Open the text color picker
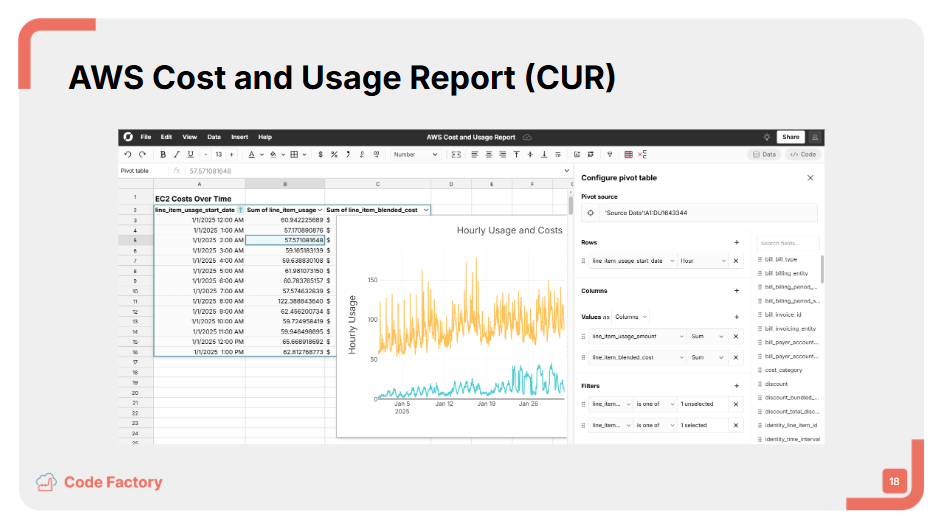941x527 pixels. click(252, 155)
